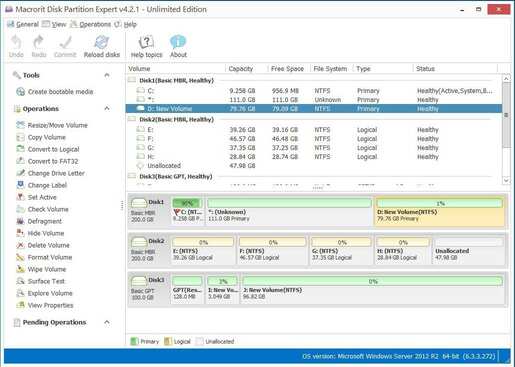The height and width of the screenshot is (367, 515).
Task: Click the Commit checkmark icon
Action: tap(65, 46)
